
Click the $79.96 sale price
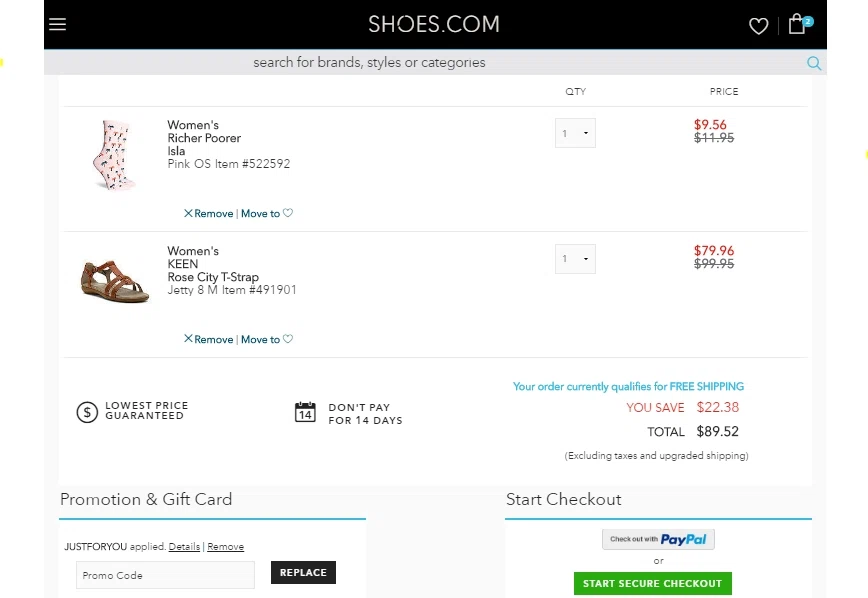(x=714, y=251)
